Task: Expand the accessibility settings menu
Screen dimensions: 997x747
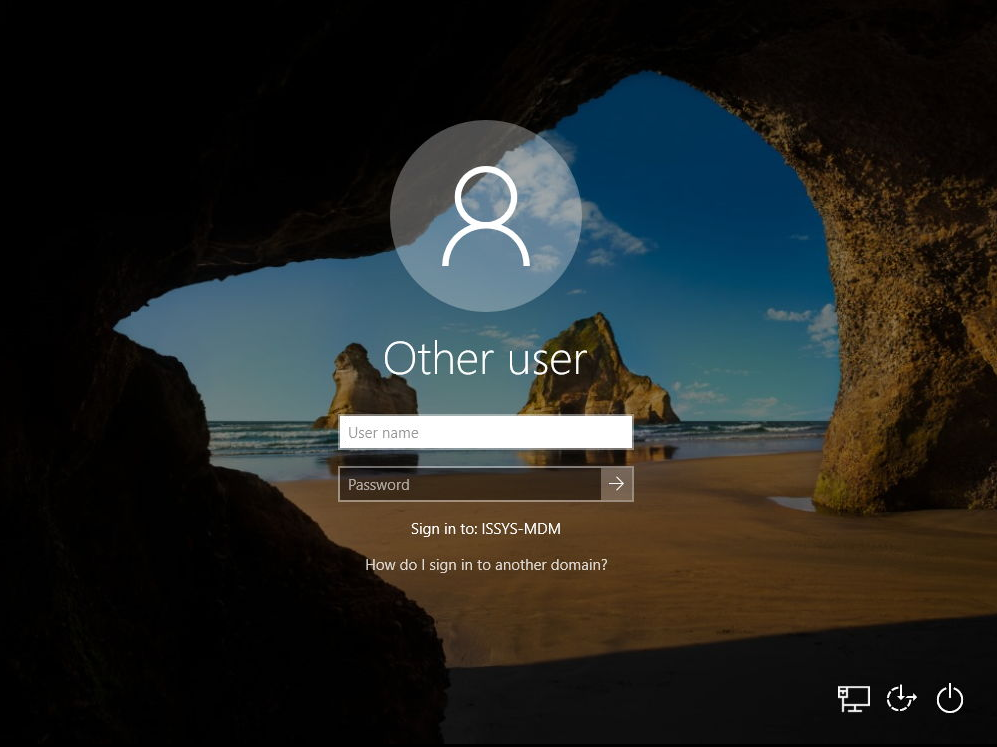Action: tap(901, 698)
